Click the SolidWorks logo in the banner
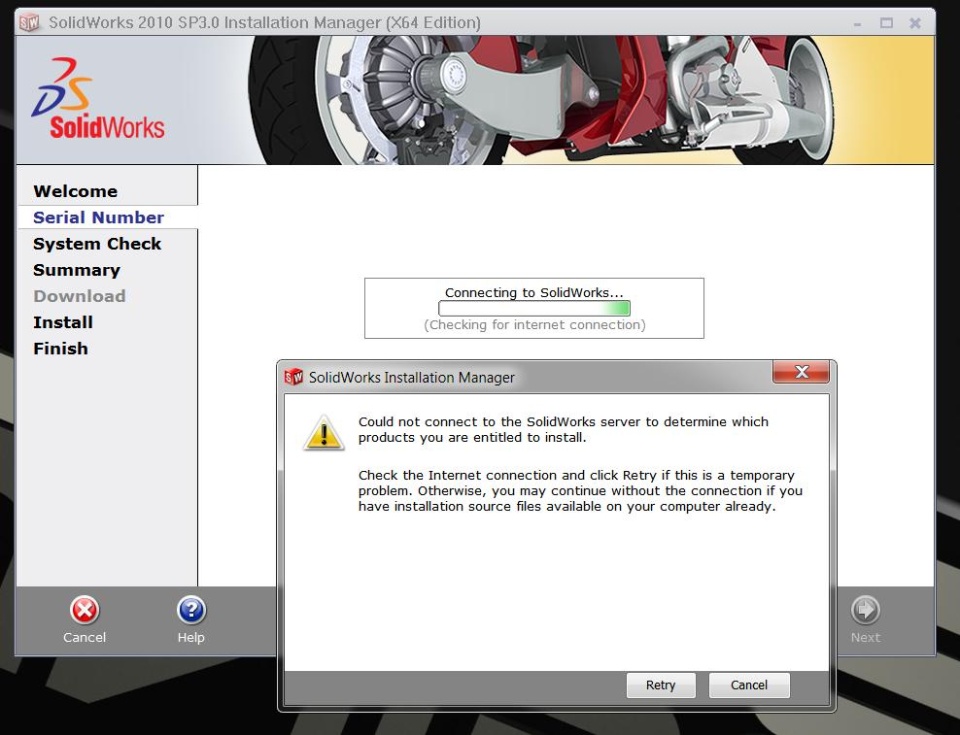Image resolution: width=960 pixels, height=735 pixels. coord(99,99)
